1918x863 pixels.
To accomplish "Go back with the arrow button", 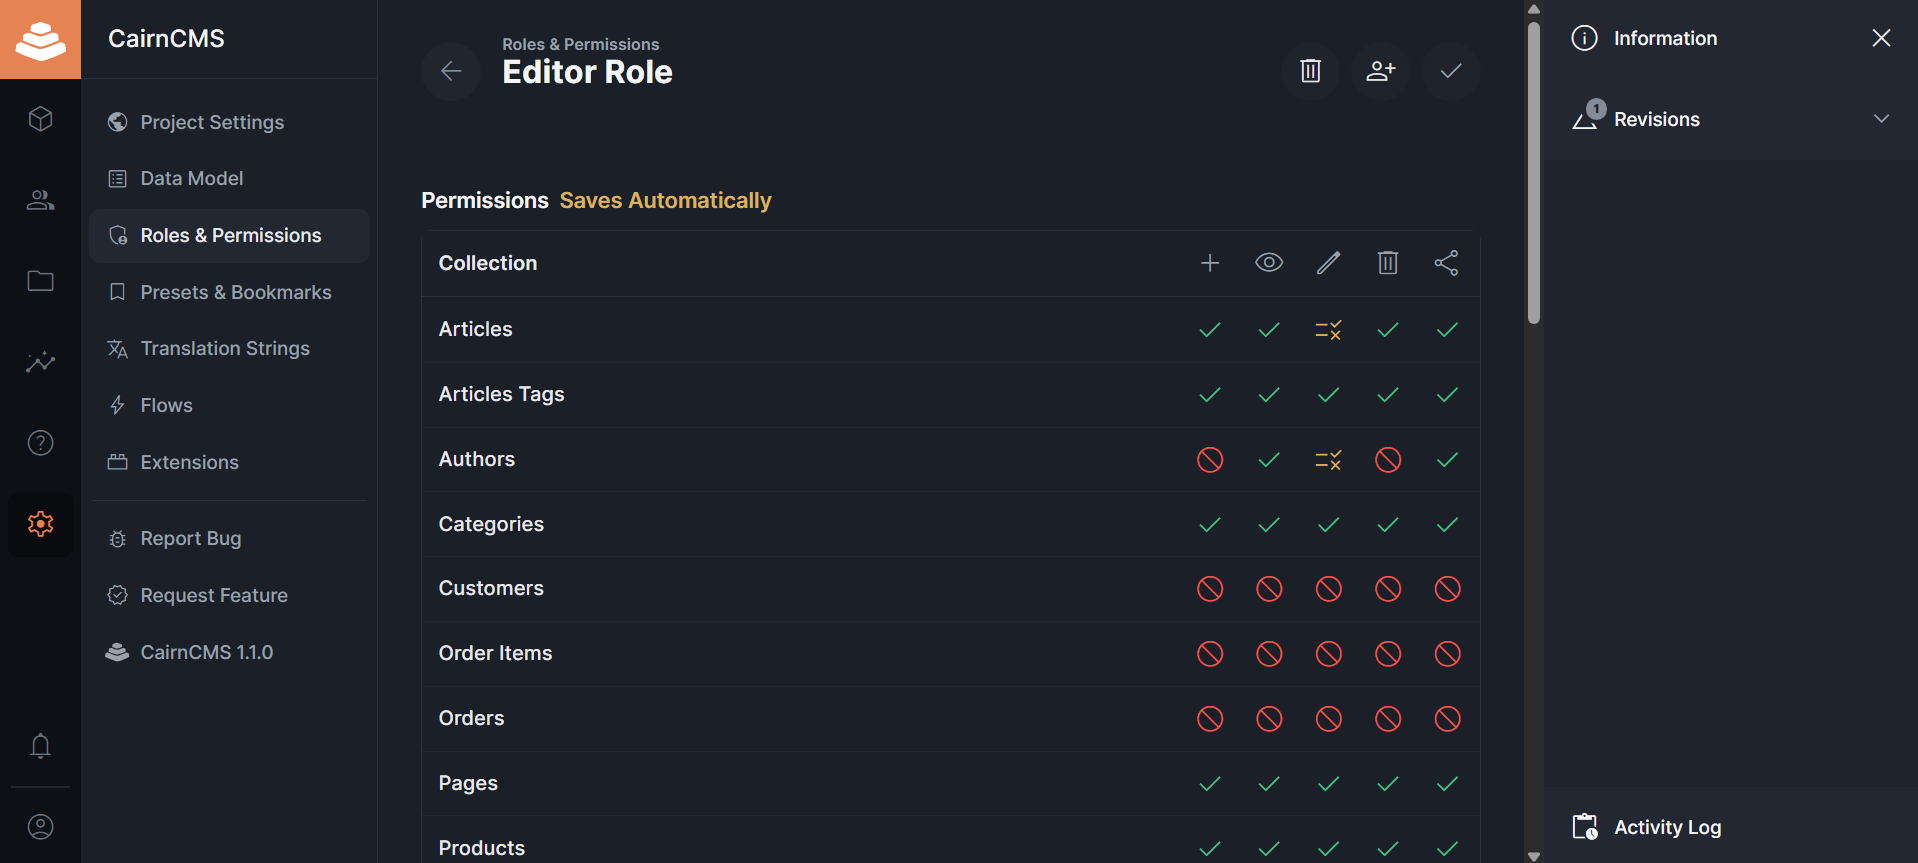I will [x=451, y=71].
